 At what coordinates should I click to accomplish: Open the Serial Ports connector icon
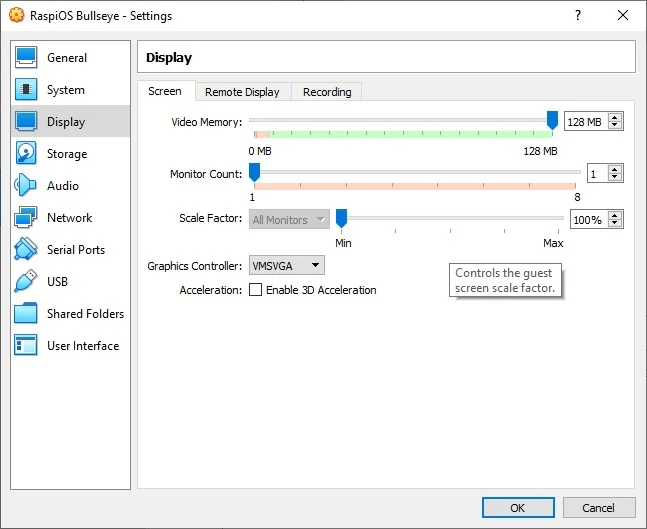(26, 249)
